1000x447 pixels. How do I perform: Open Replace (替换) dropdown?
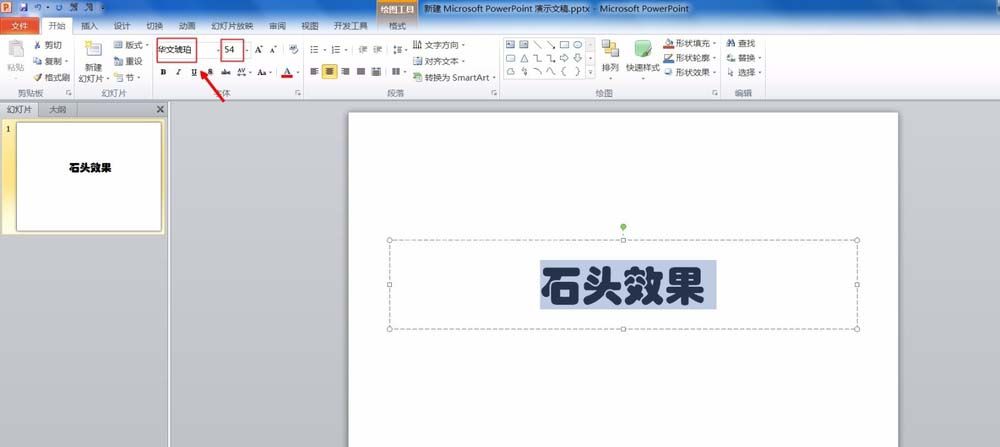[x=744, y=58]
